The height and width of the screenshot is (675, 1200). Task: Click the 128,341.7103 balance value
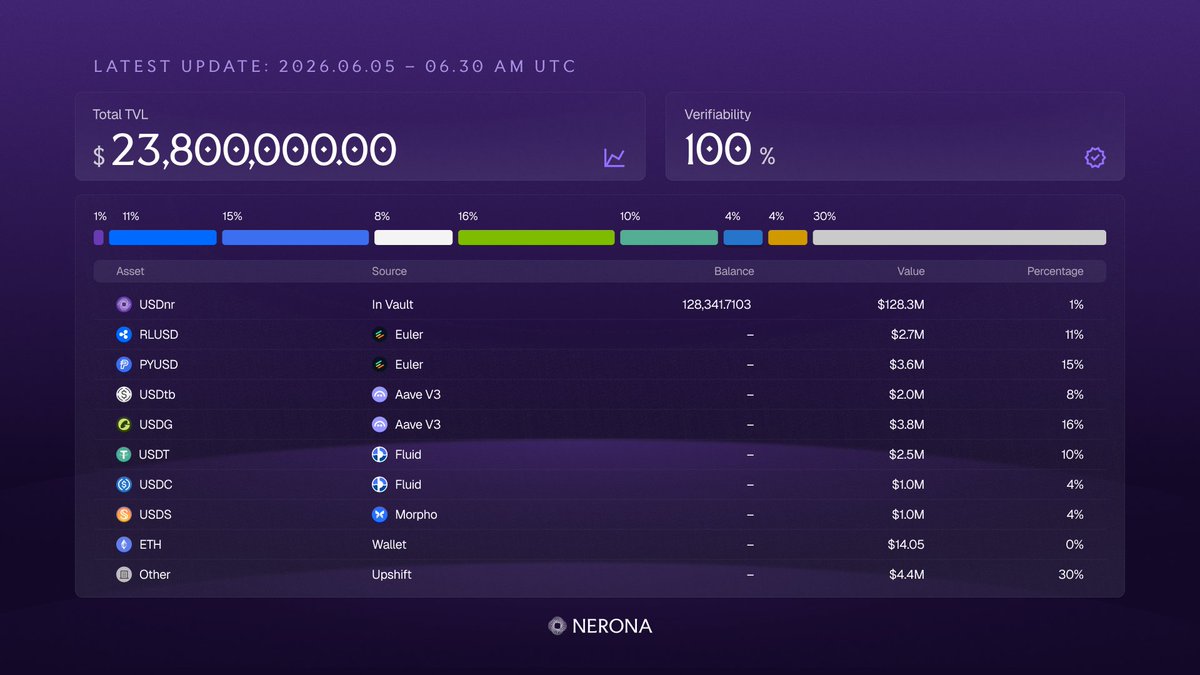[716, 304]
